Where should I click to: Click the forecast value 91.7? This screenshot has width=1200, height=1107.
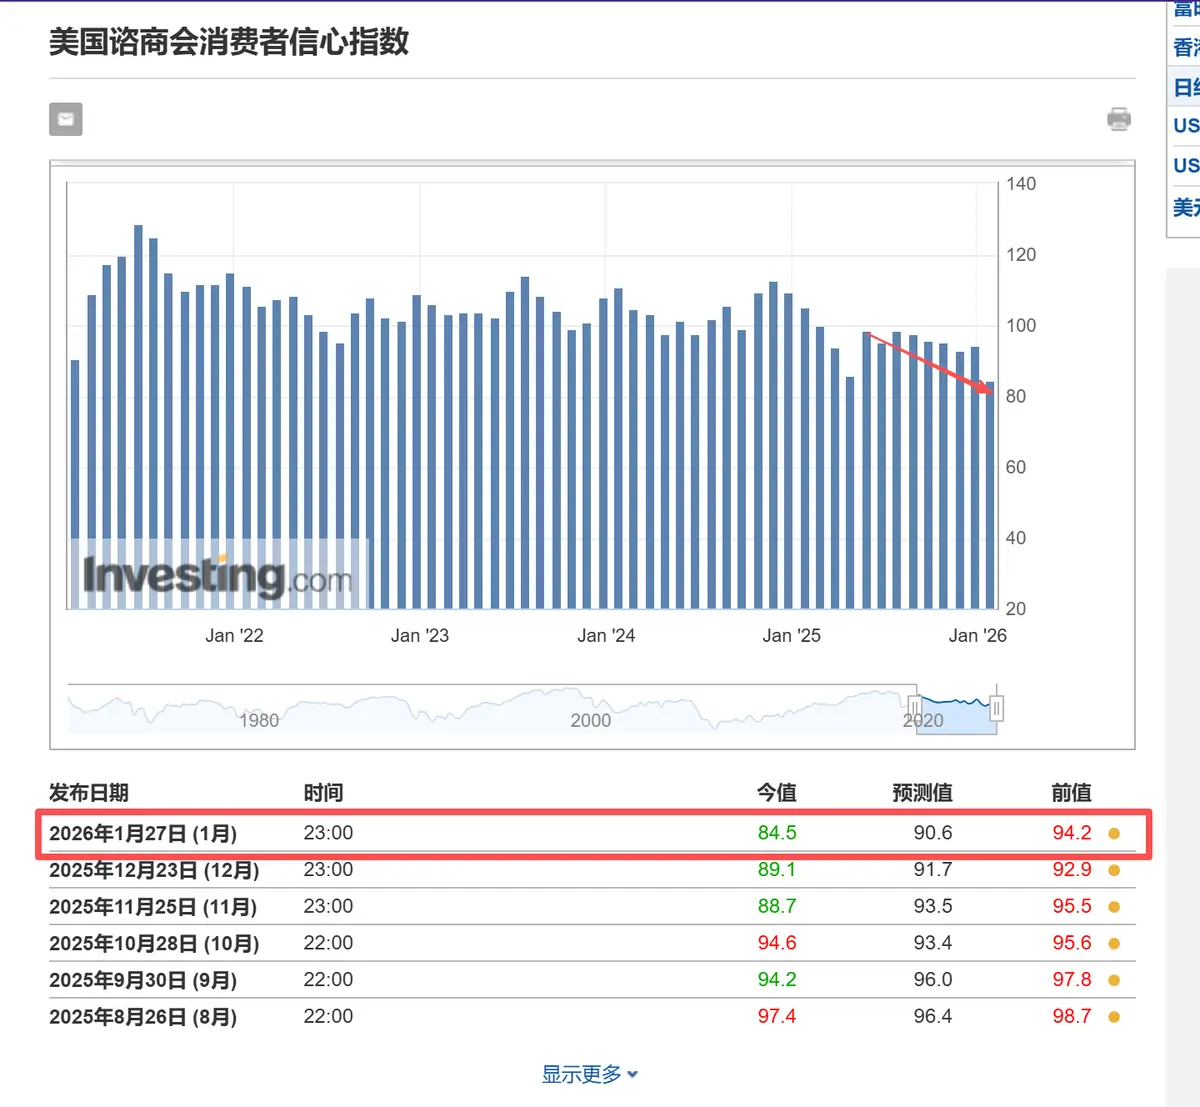[933, 870]
